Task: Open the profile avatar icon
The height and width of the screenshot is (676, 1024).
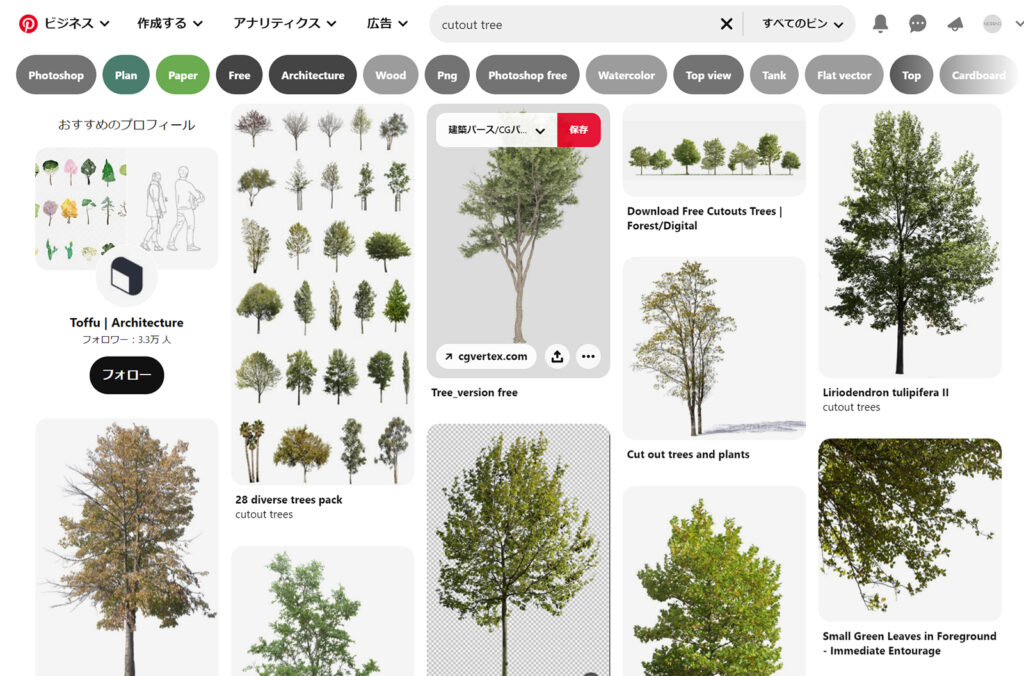Action: click(992, 24)
